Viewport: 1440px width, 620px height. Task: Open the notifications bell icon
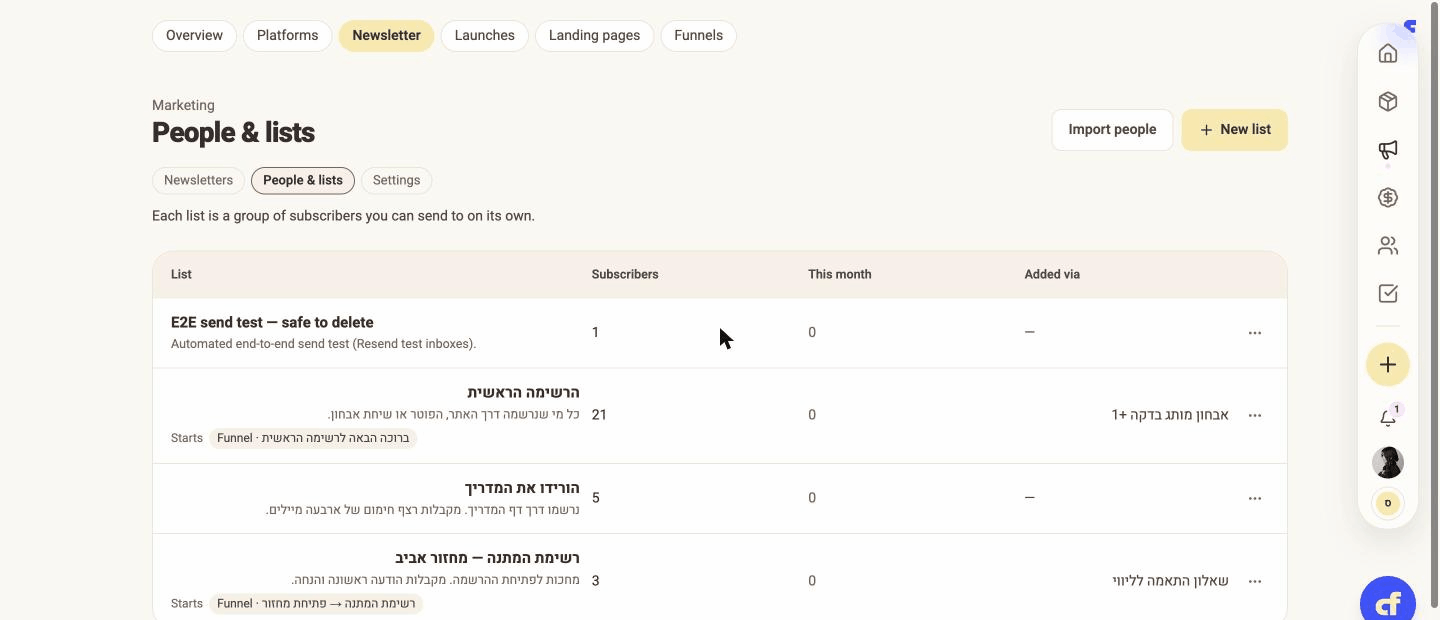(x=1388, y=418)
